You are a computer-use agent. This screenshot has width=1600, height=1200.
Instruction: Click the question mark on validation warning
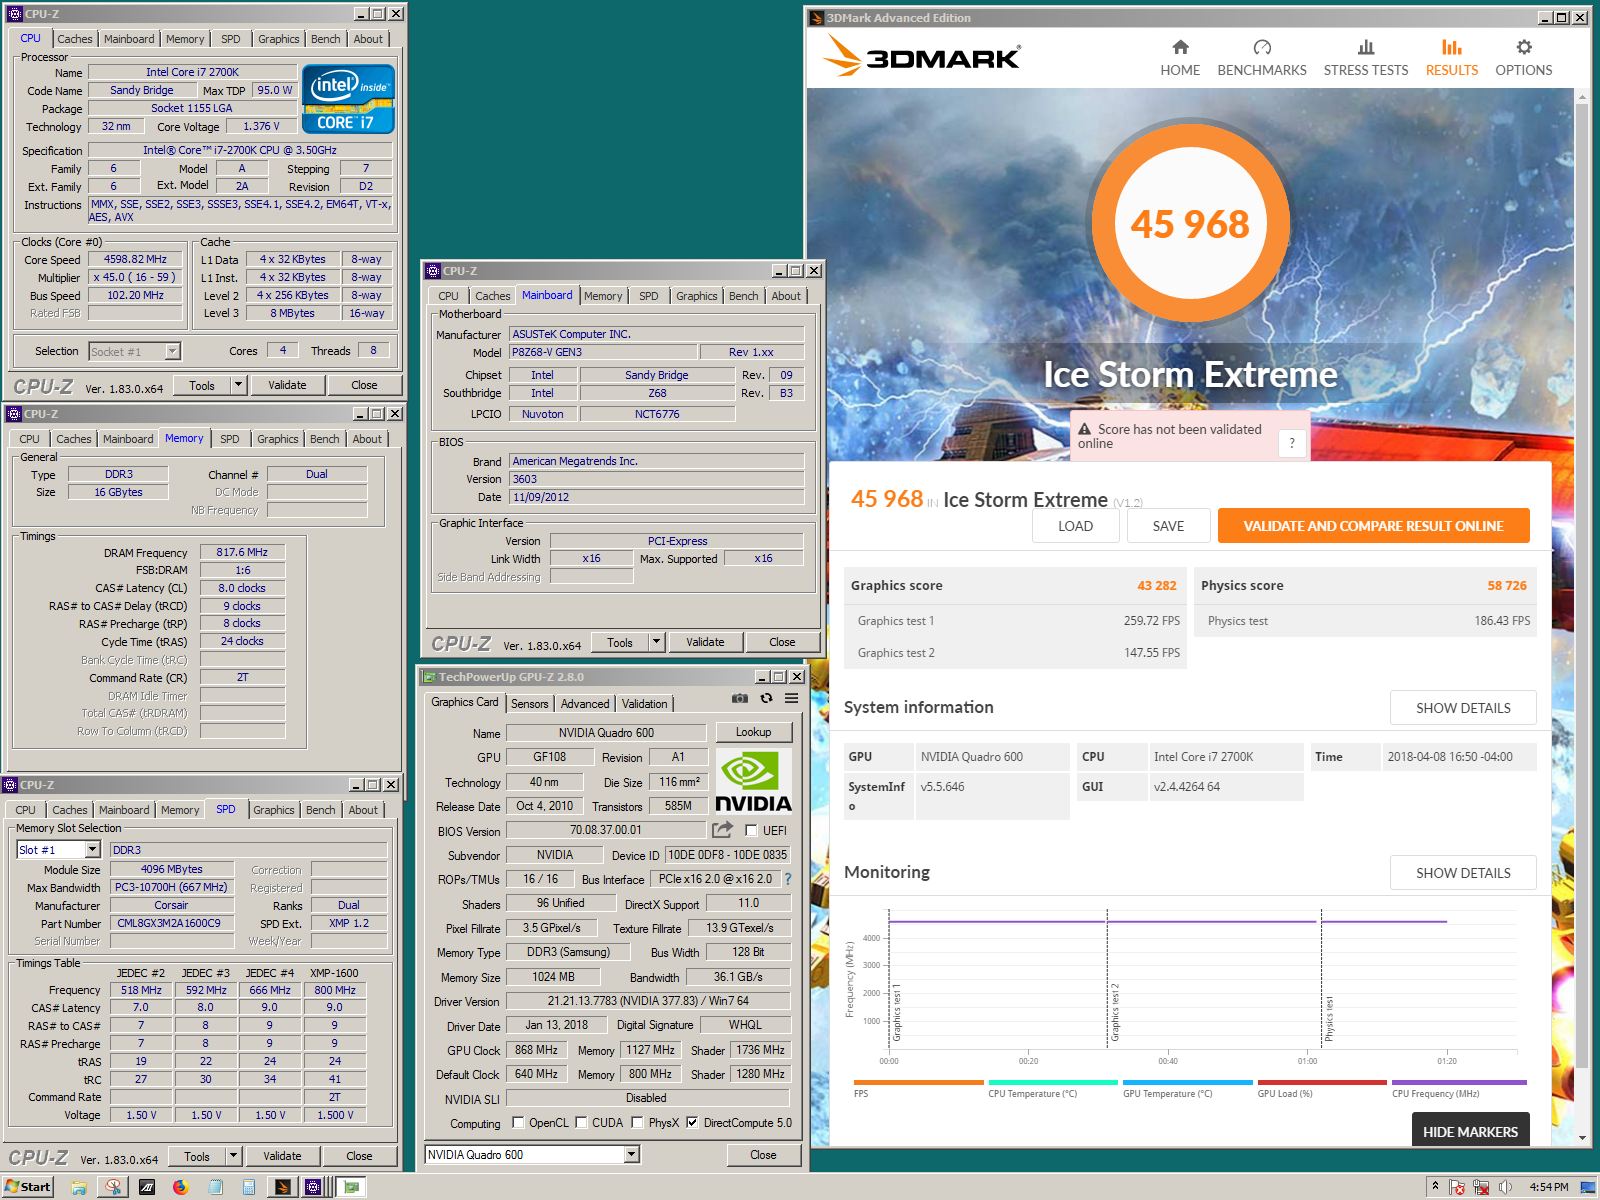[1292, 443]
